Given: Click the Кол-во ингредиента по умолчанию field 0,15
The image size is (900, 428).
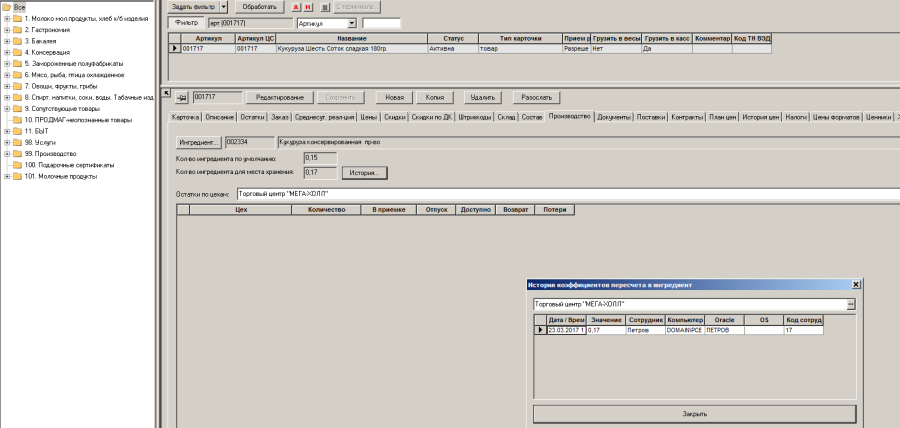Looking at the screenshot, I should (x=320, y=158).
